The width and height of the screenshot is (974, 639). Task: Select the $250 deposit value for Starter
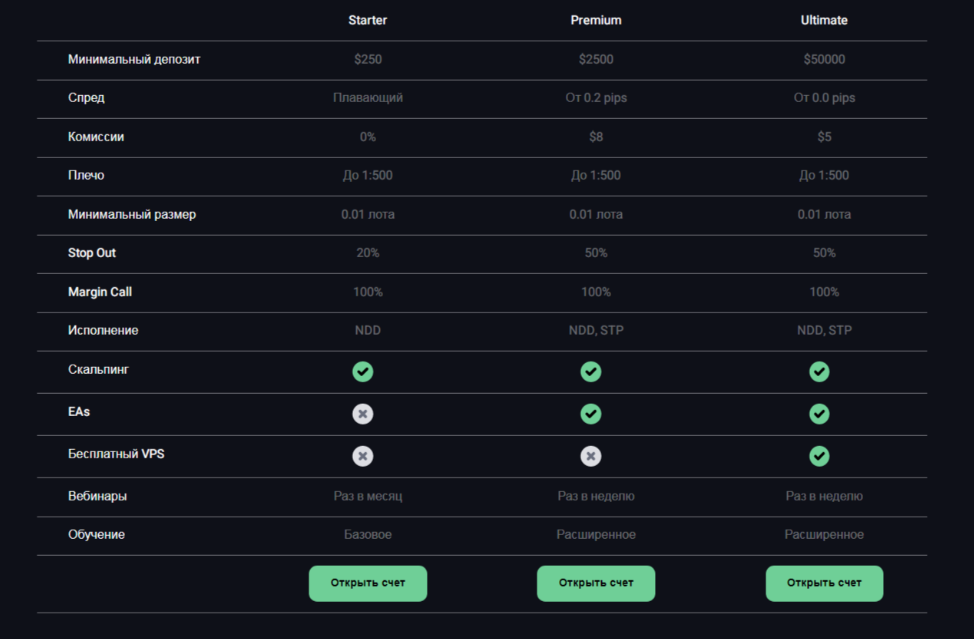(367, 59)
